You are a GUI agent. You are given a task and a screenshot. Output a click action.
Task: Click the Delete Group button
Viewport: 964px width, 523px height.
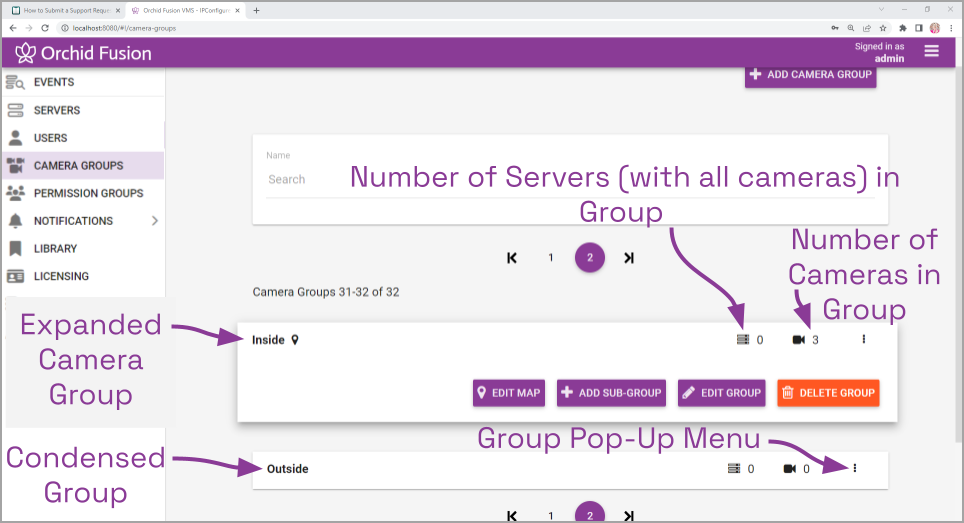[x=828, y=393]
